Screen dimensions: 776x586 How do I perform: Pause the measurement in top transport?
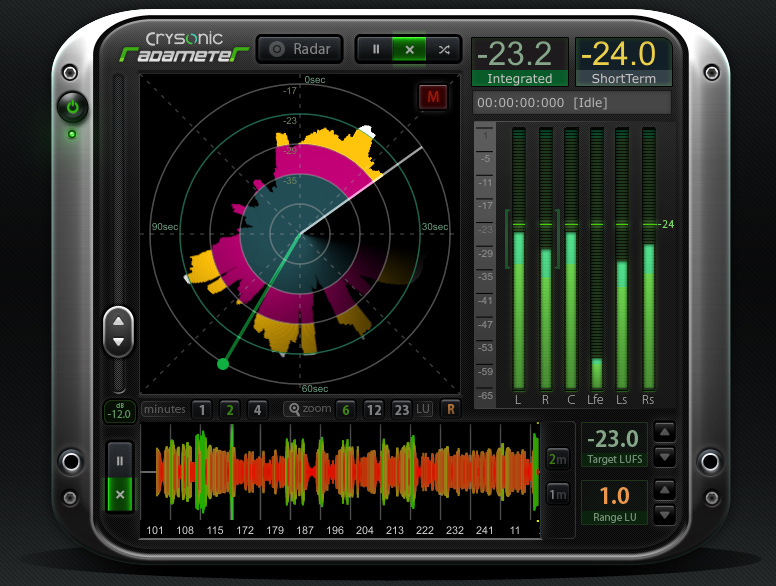point(376,49)
